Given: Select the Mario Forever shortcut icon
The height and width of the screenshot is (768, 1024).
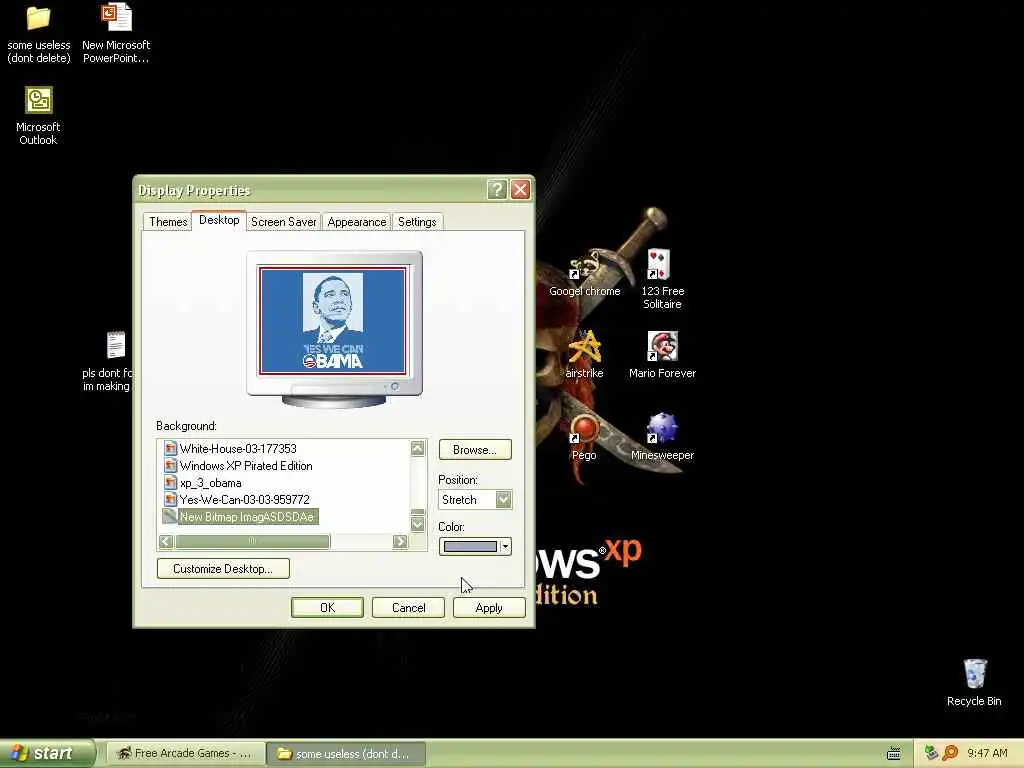Looking at the screenshot, I should click(662, 346).
